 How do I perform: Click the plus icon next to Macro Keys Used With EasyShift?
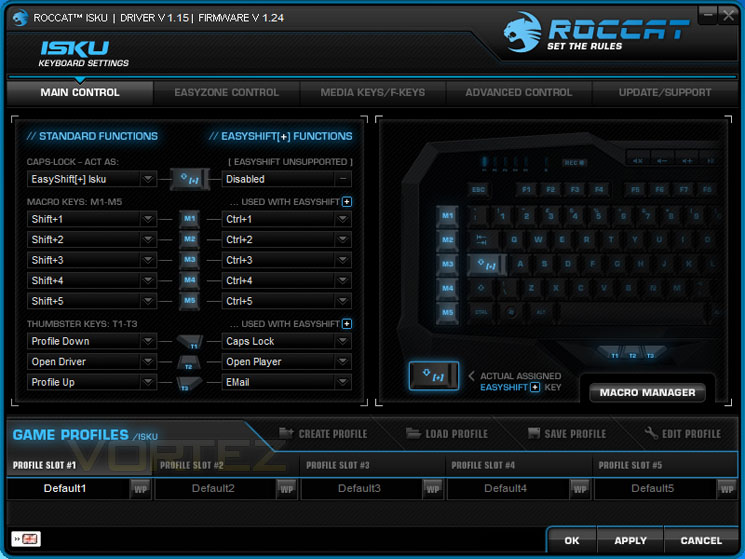point(347,202)
